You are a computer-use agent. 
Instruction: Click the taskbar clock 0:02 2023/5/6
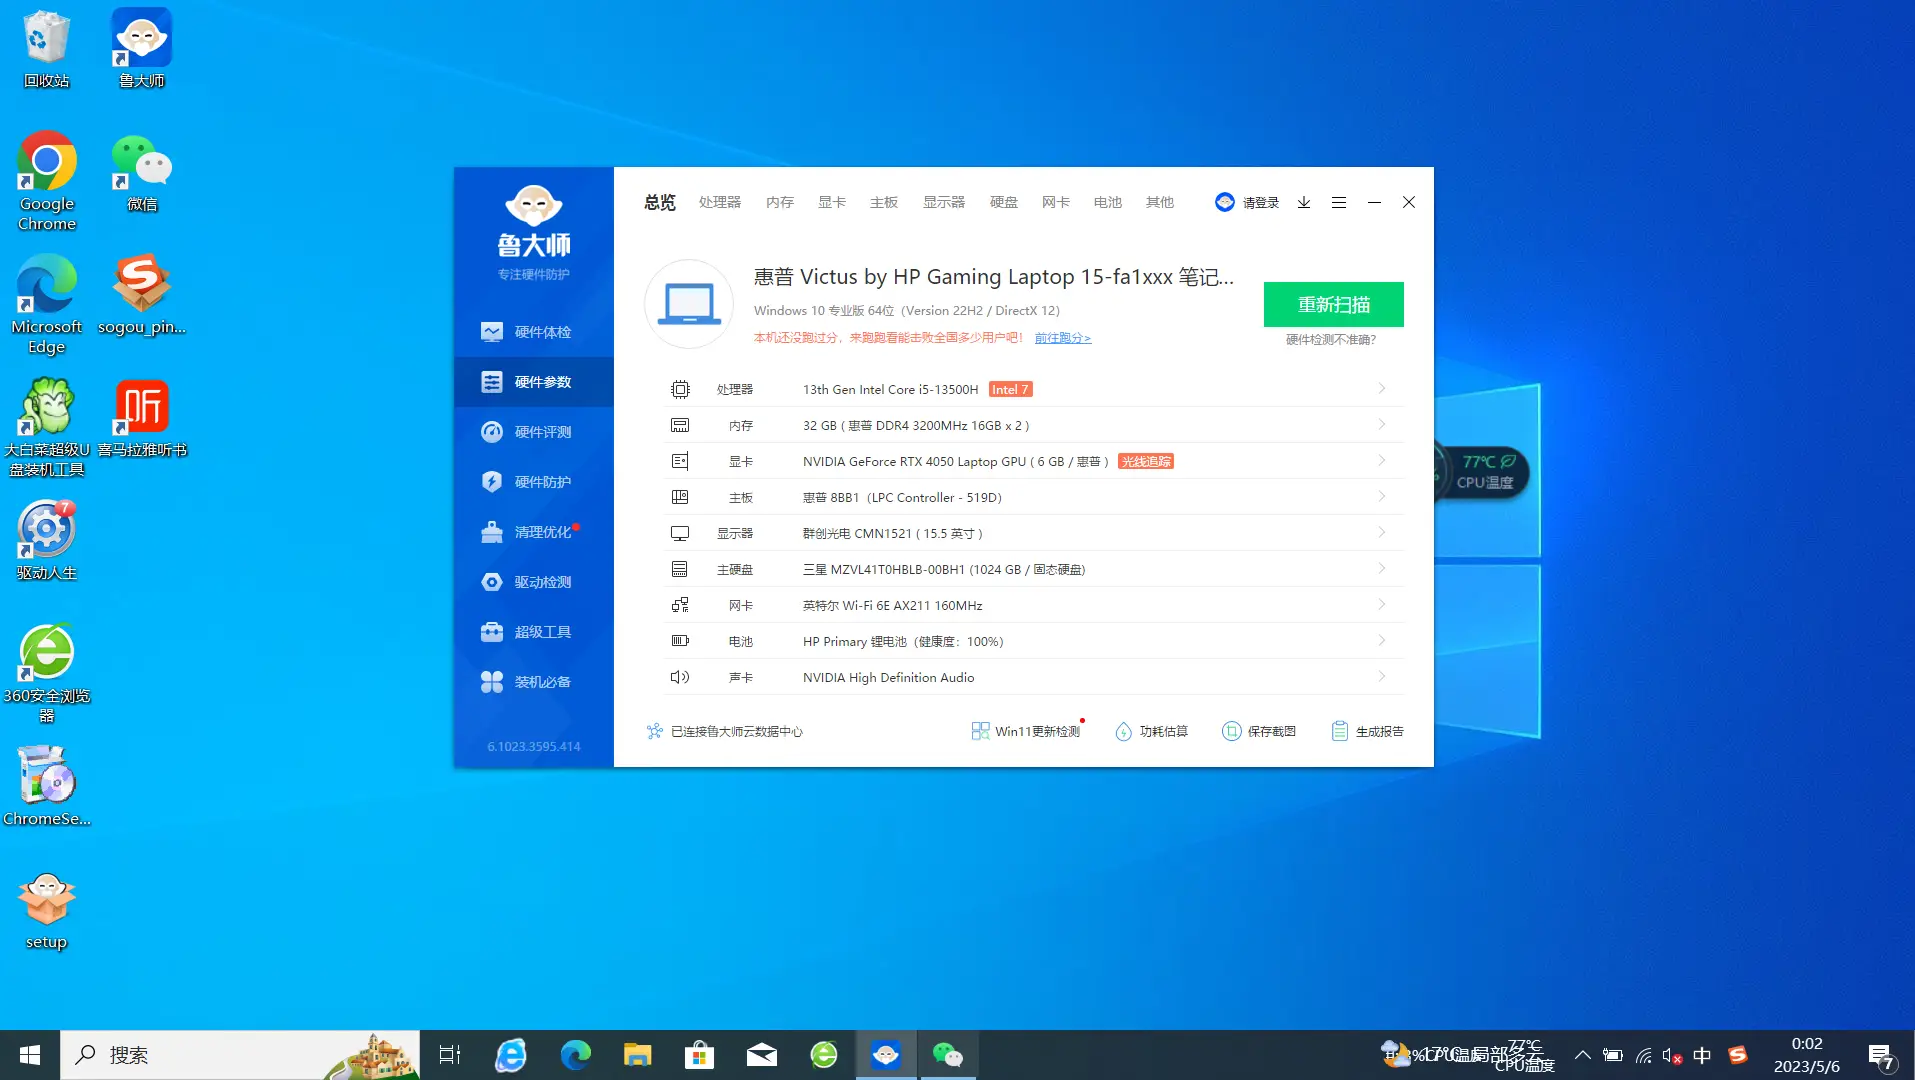pyautogui.click(x=1807, y=1055)
